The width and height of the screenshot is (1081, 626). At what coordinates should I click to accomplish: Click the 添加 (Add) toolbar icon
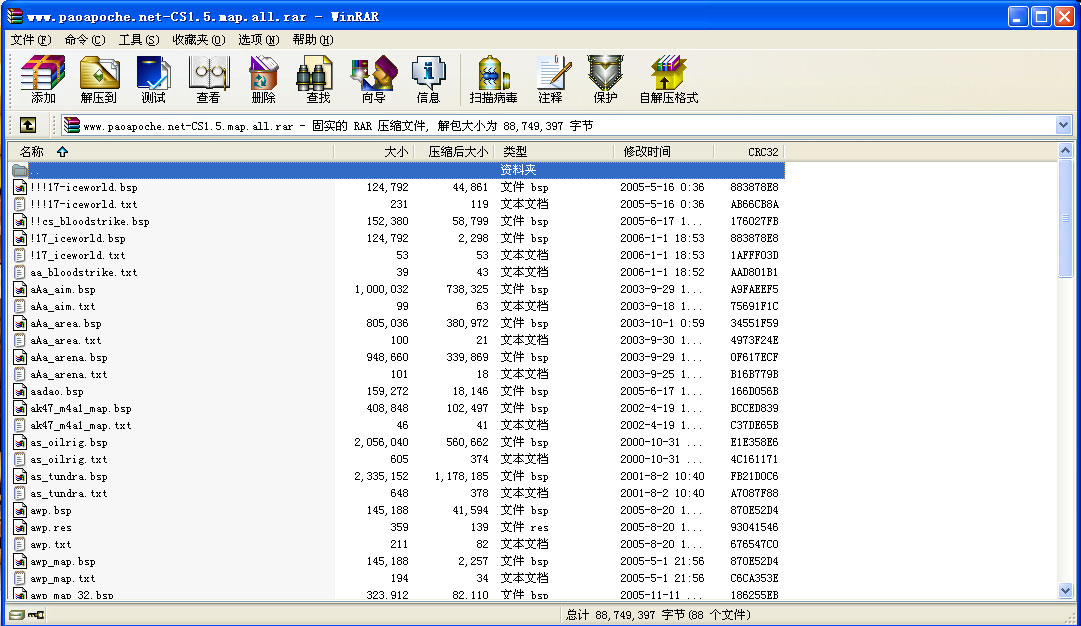coord(42,78)
